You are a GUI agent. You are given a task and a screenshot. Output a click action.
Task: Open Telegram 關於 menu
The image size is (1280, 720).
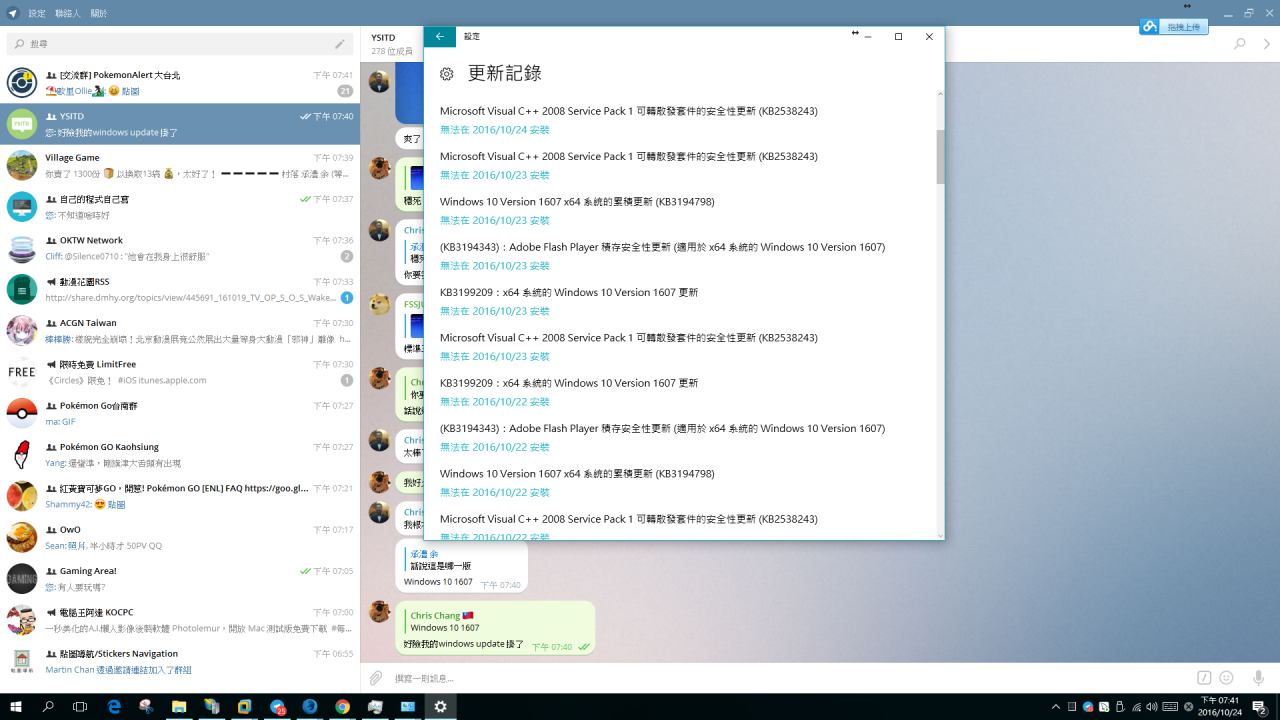[99, 13]
